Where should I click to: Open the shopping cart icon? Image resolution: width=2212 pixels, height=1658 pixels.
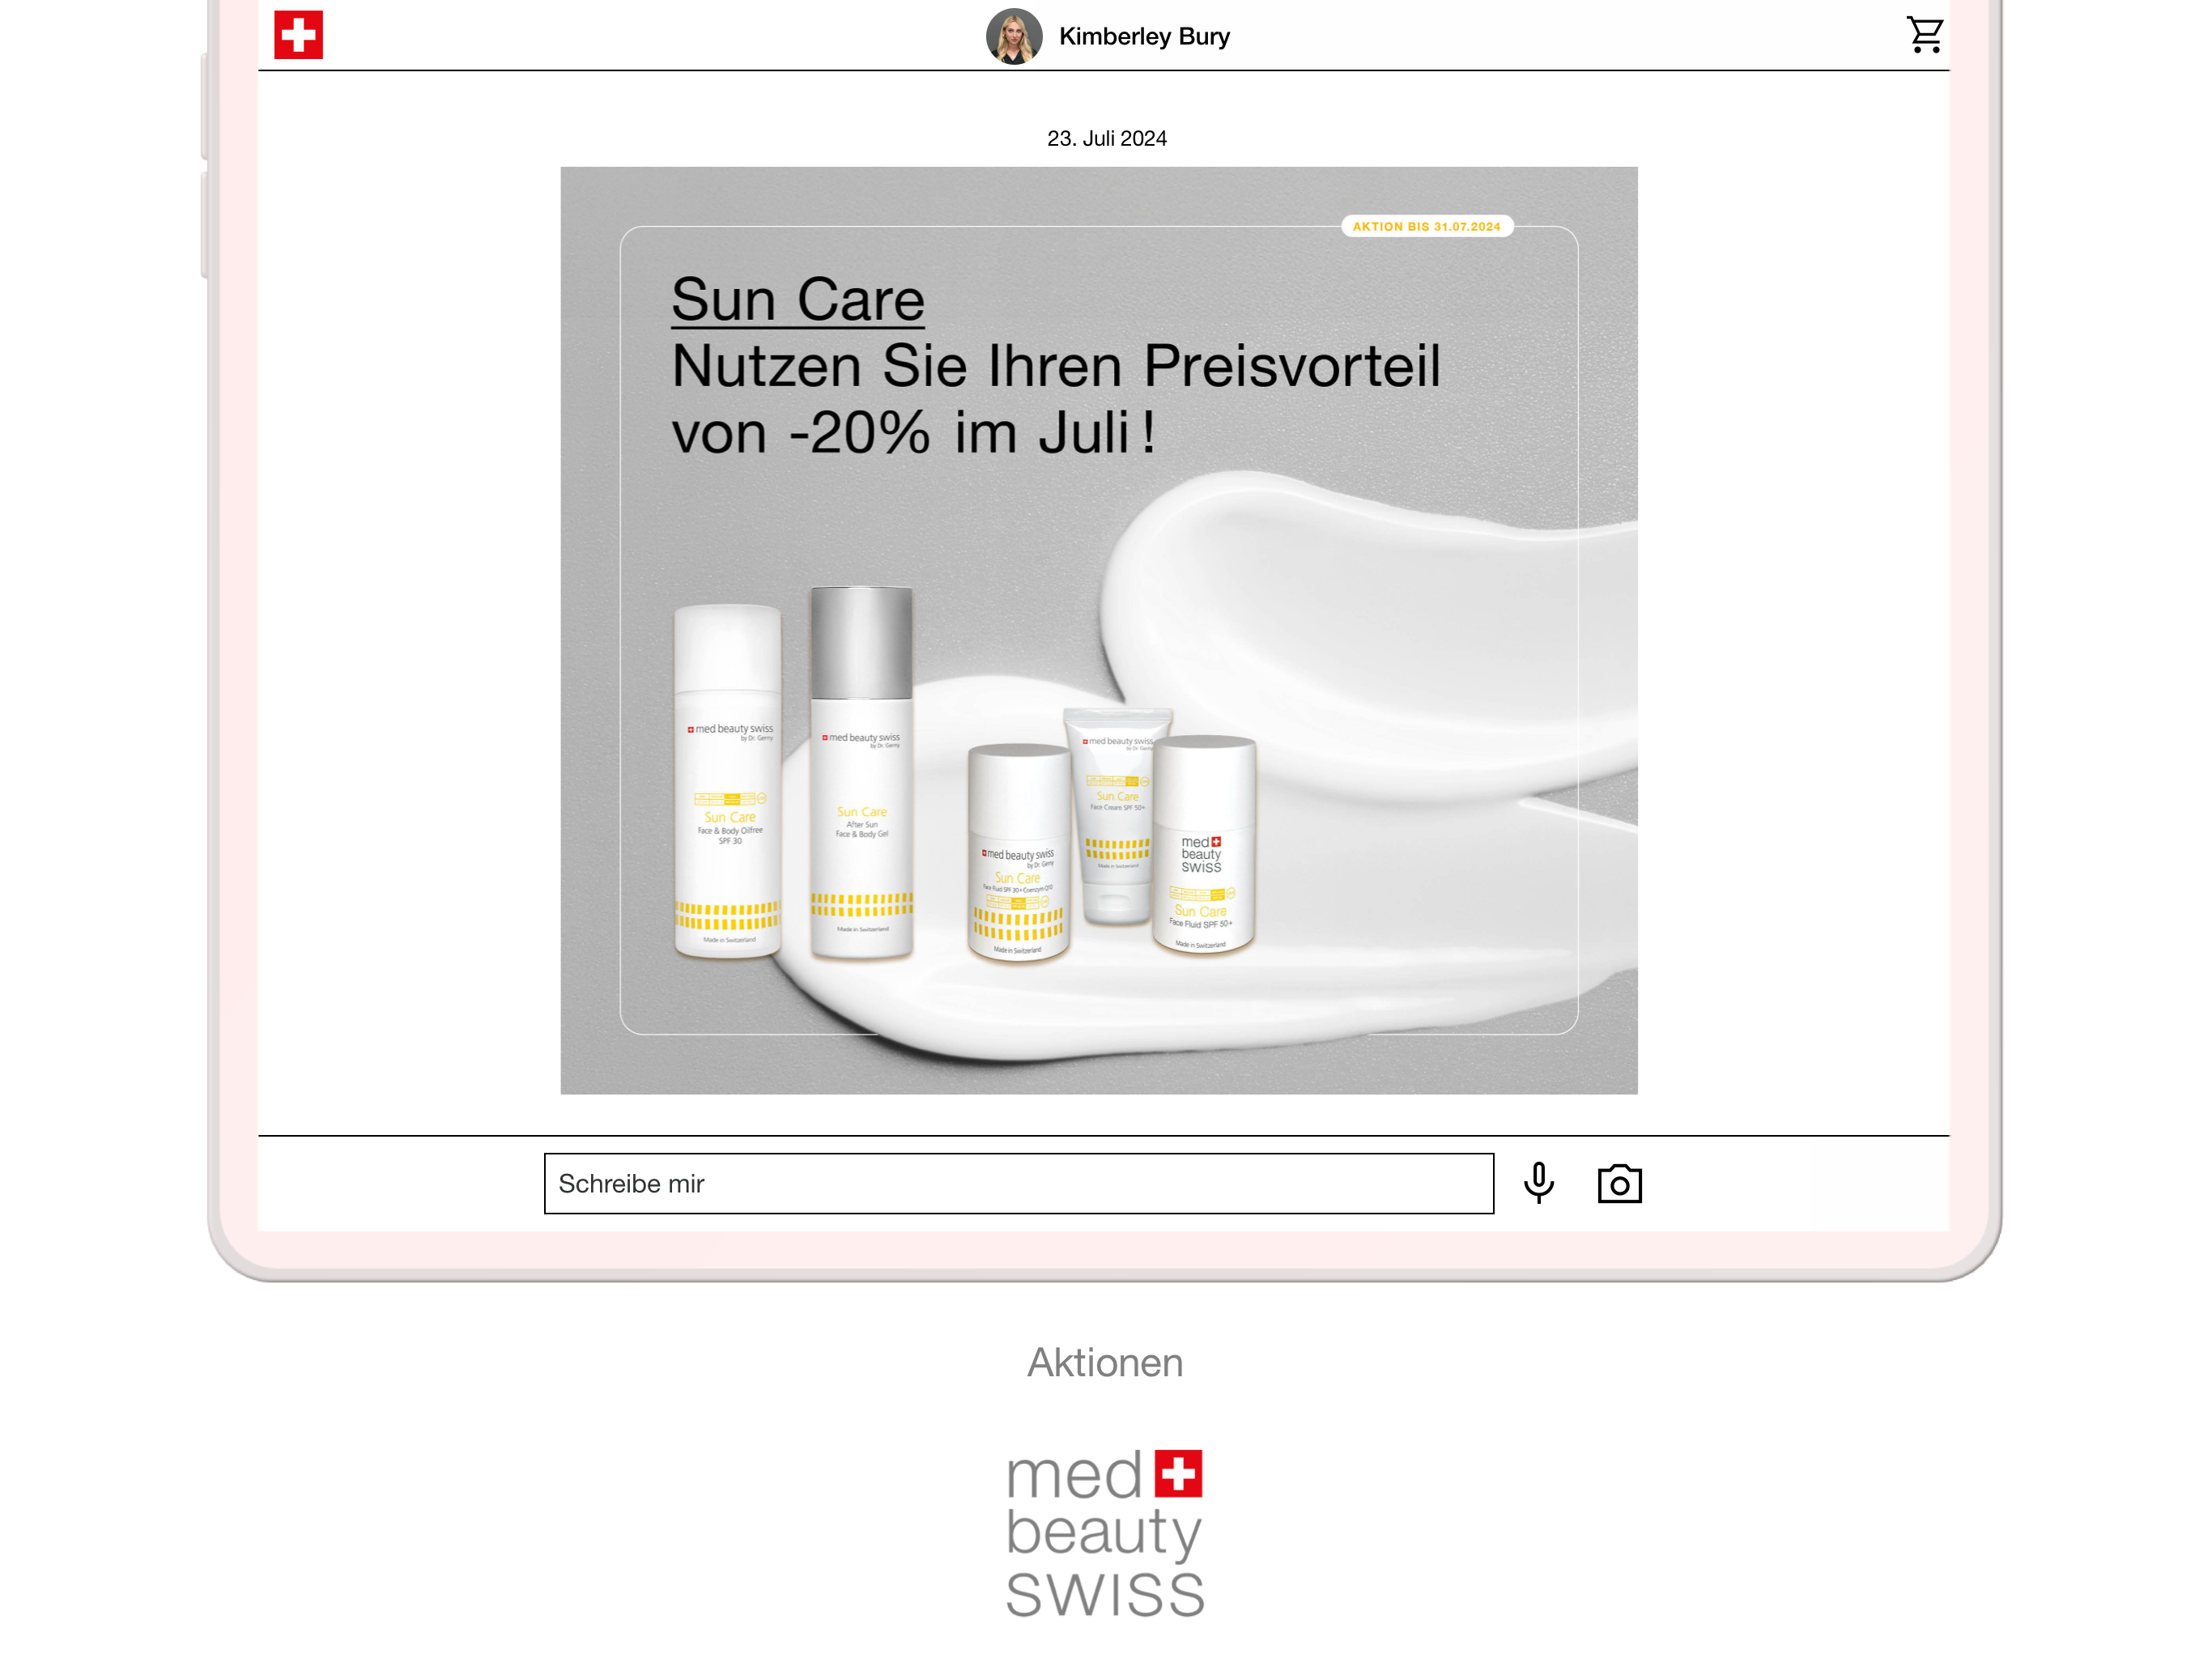tap(1924, 35)
